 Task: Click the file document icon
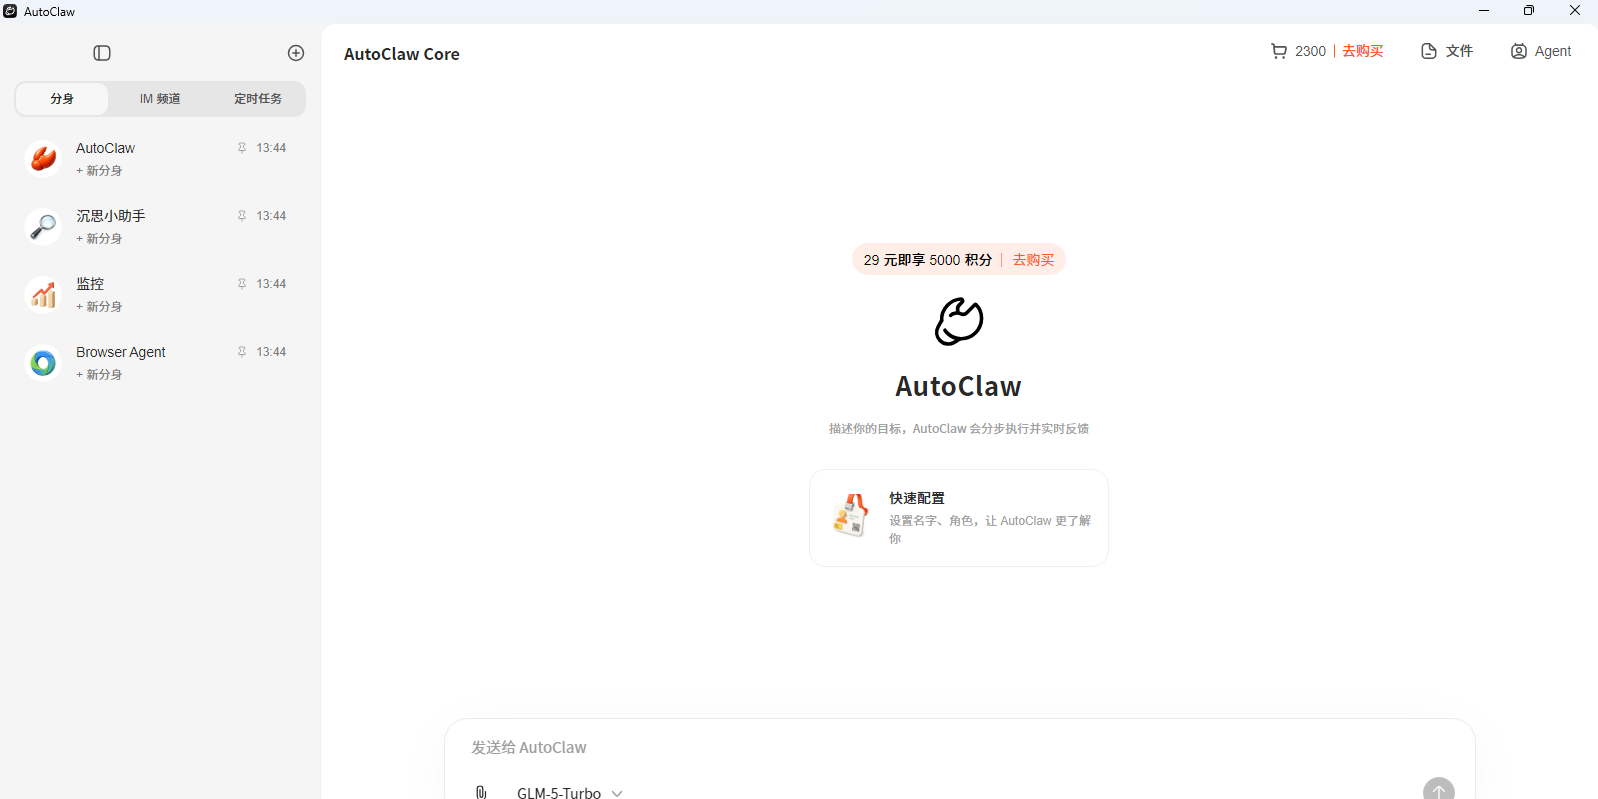[x=1429, y=51]
